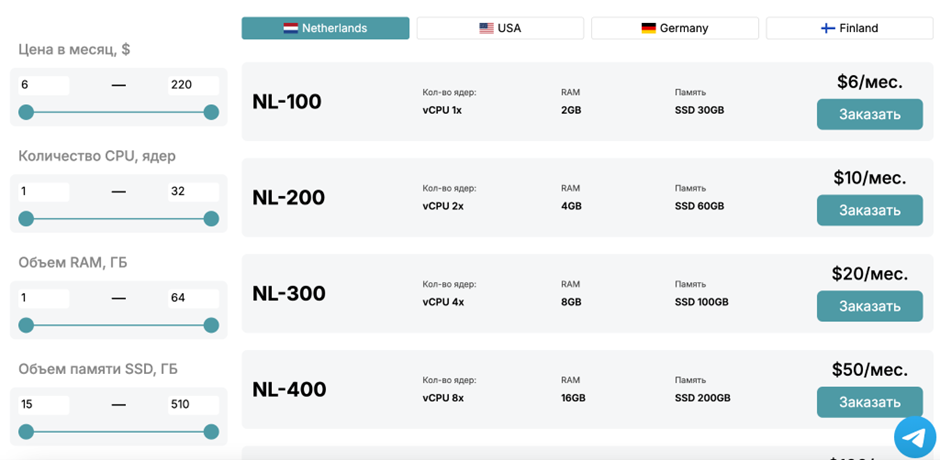Image resolution: width=940 pixels, height=460 pixels.
Task: Switch to the Germany location tab
Action: 675,28
